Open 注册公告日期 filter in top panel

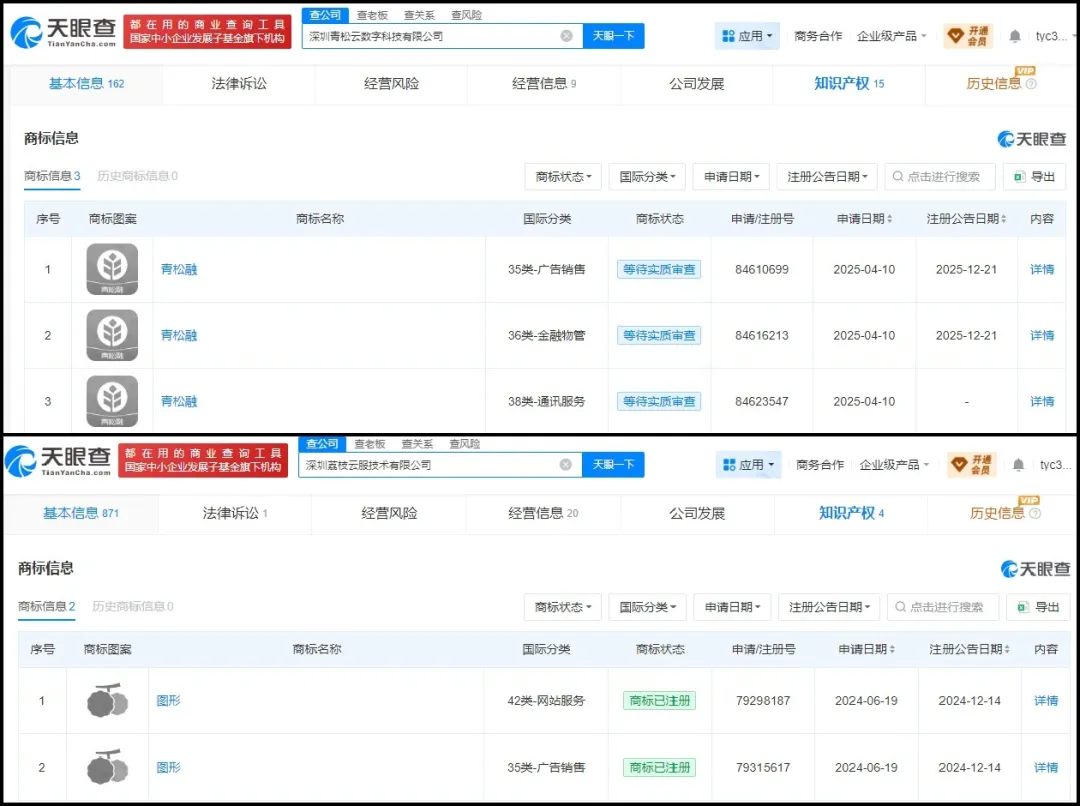(x=827, y=176)
